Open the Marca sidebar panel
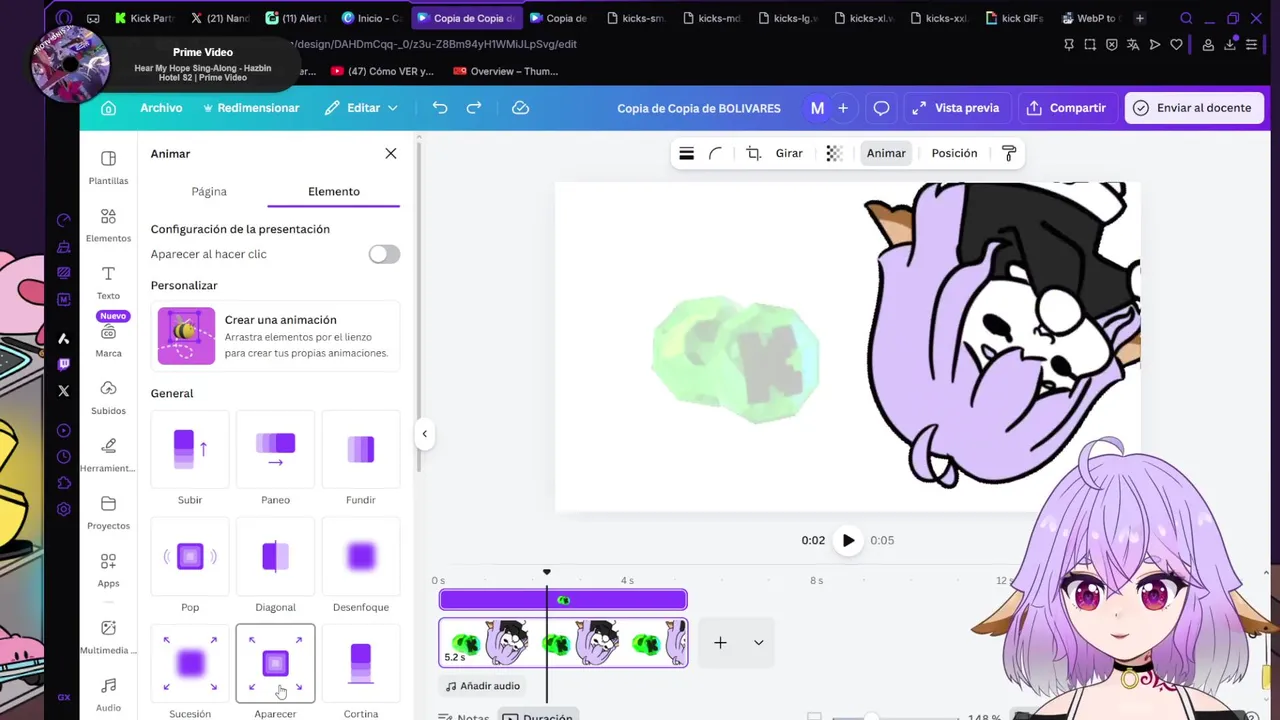Image resolution: width=1280 pixels, height=720 pixels. pos(108,340)
